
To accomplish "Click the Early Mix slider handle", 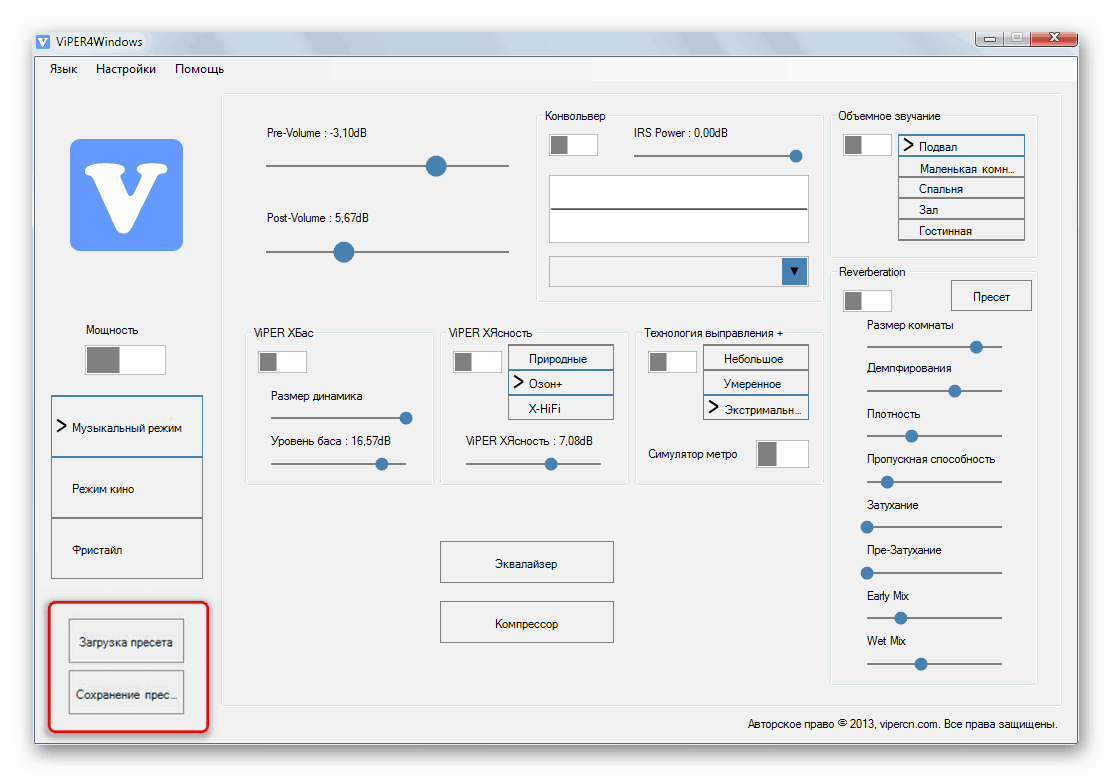I will (x=901, y=618).
